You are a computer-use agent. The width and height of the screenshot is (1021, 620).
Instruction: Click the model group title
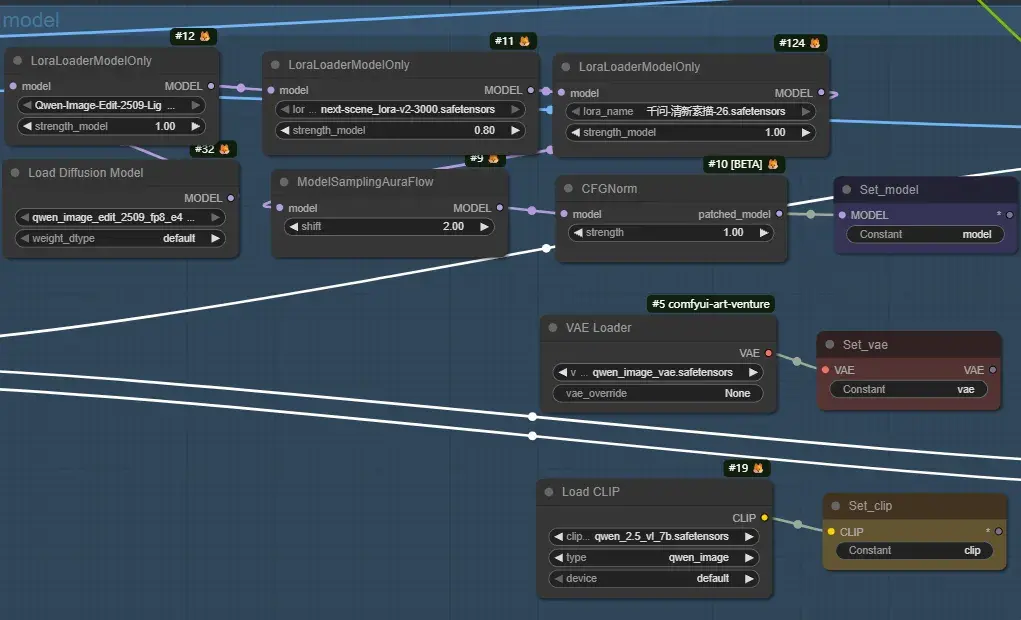pos(31,20)
